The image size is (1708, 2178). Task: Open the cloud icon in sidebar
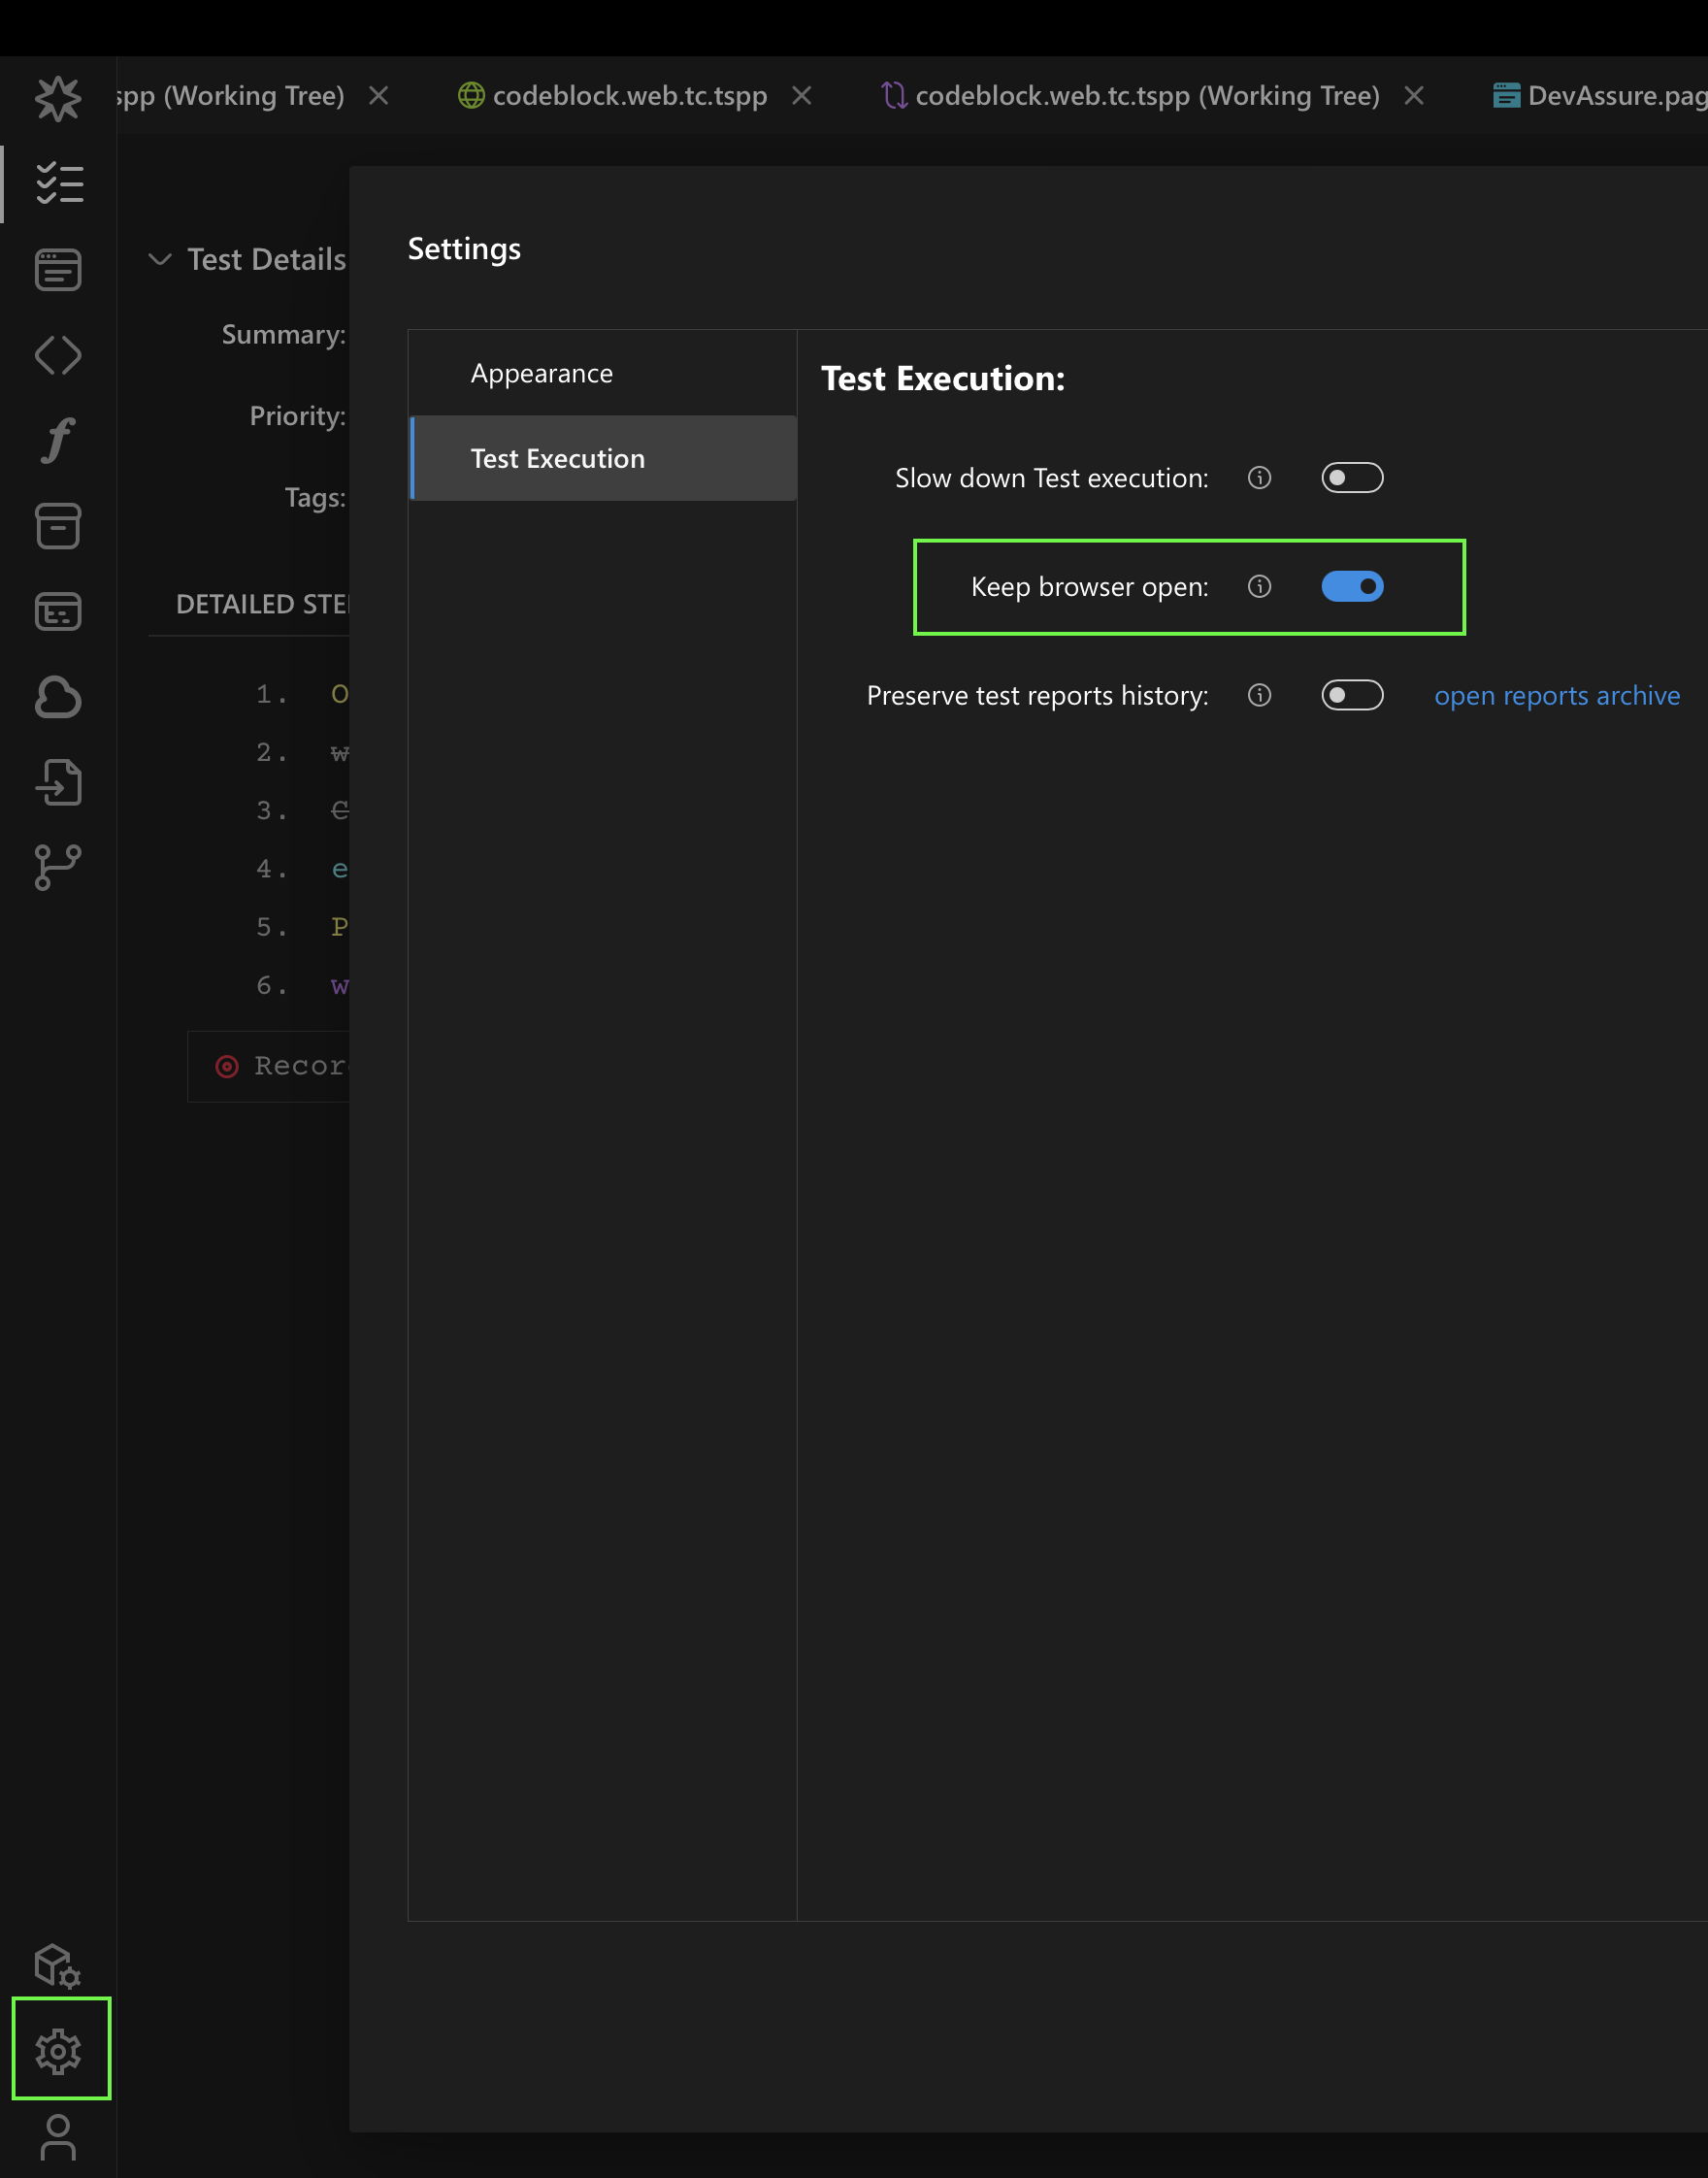click(58, 697)
